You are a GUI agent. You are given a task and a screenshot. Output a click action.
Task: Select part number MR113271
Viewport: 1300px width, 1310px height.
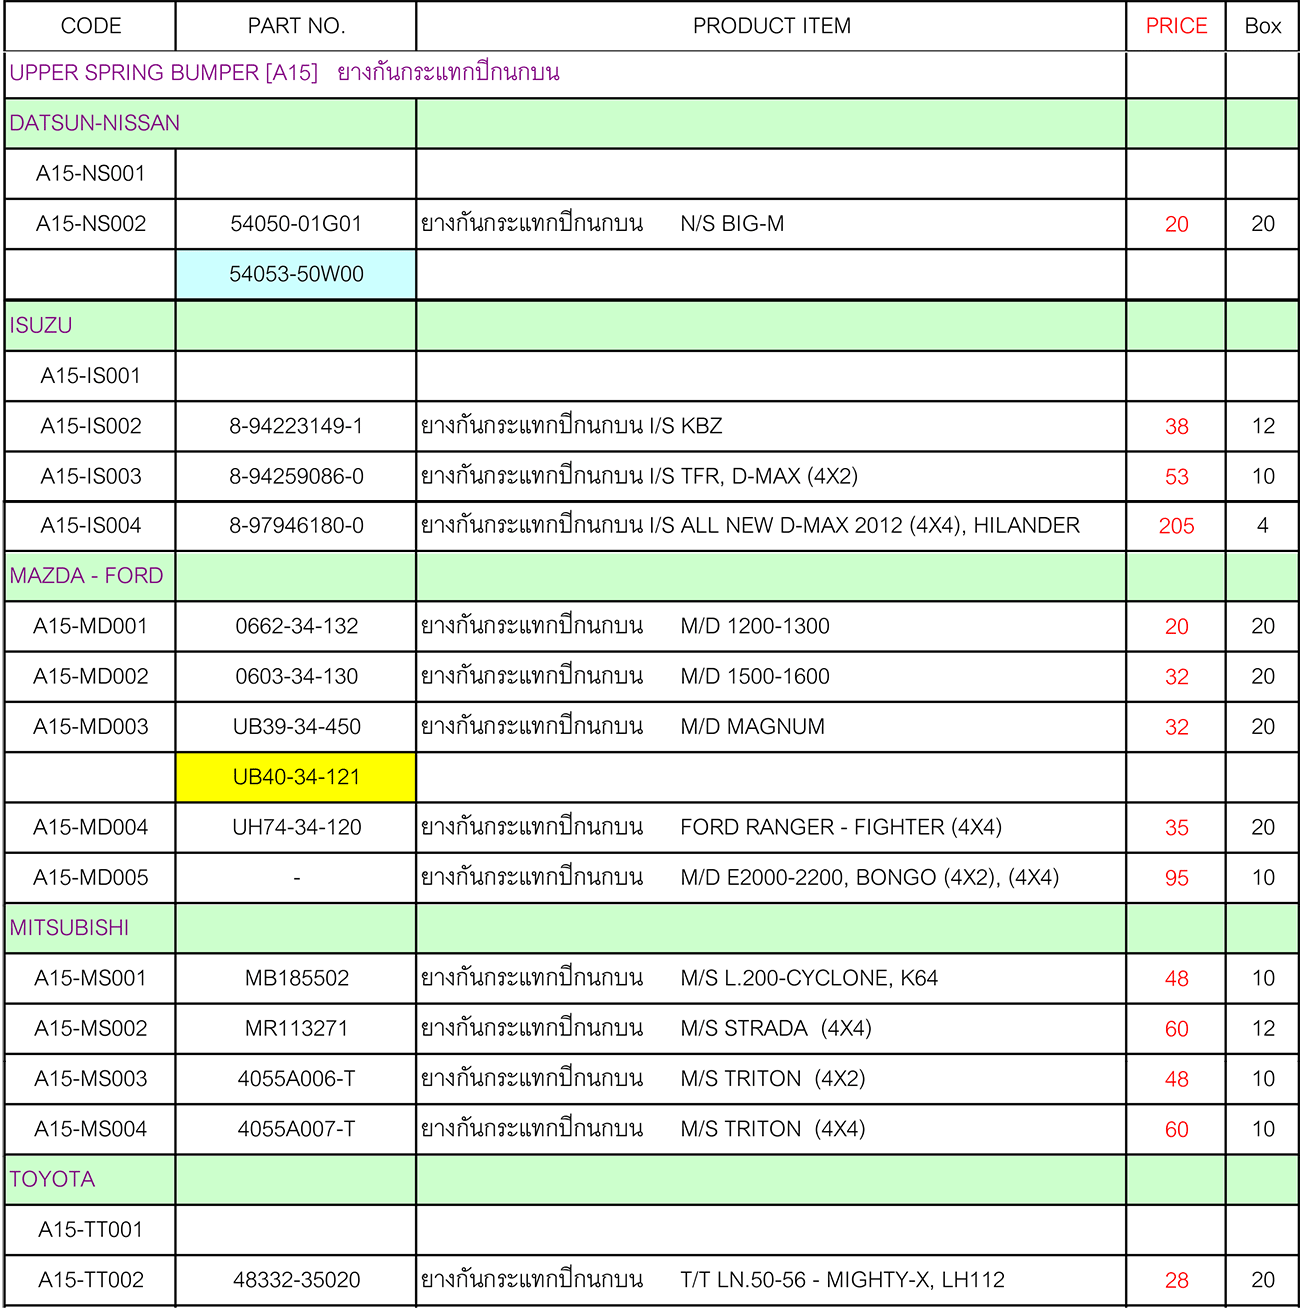(x=296, y=1029)
